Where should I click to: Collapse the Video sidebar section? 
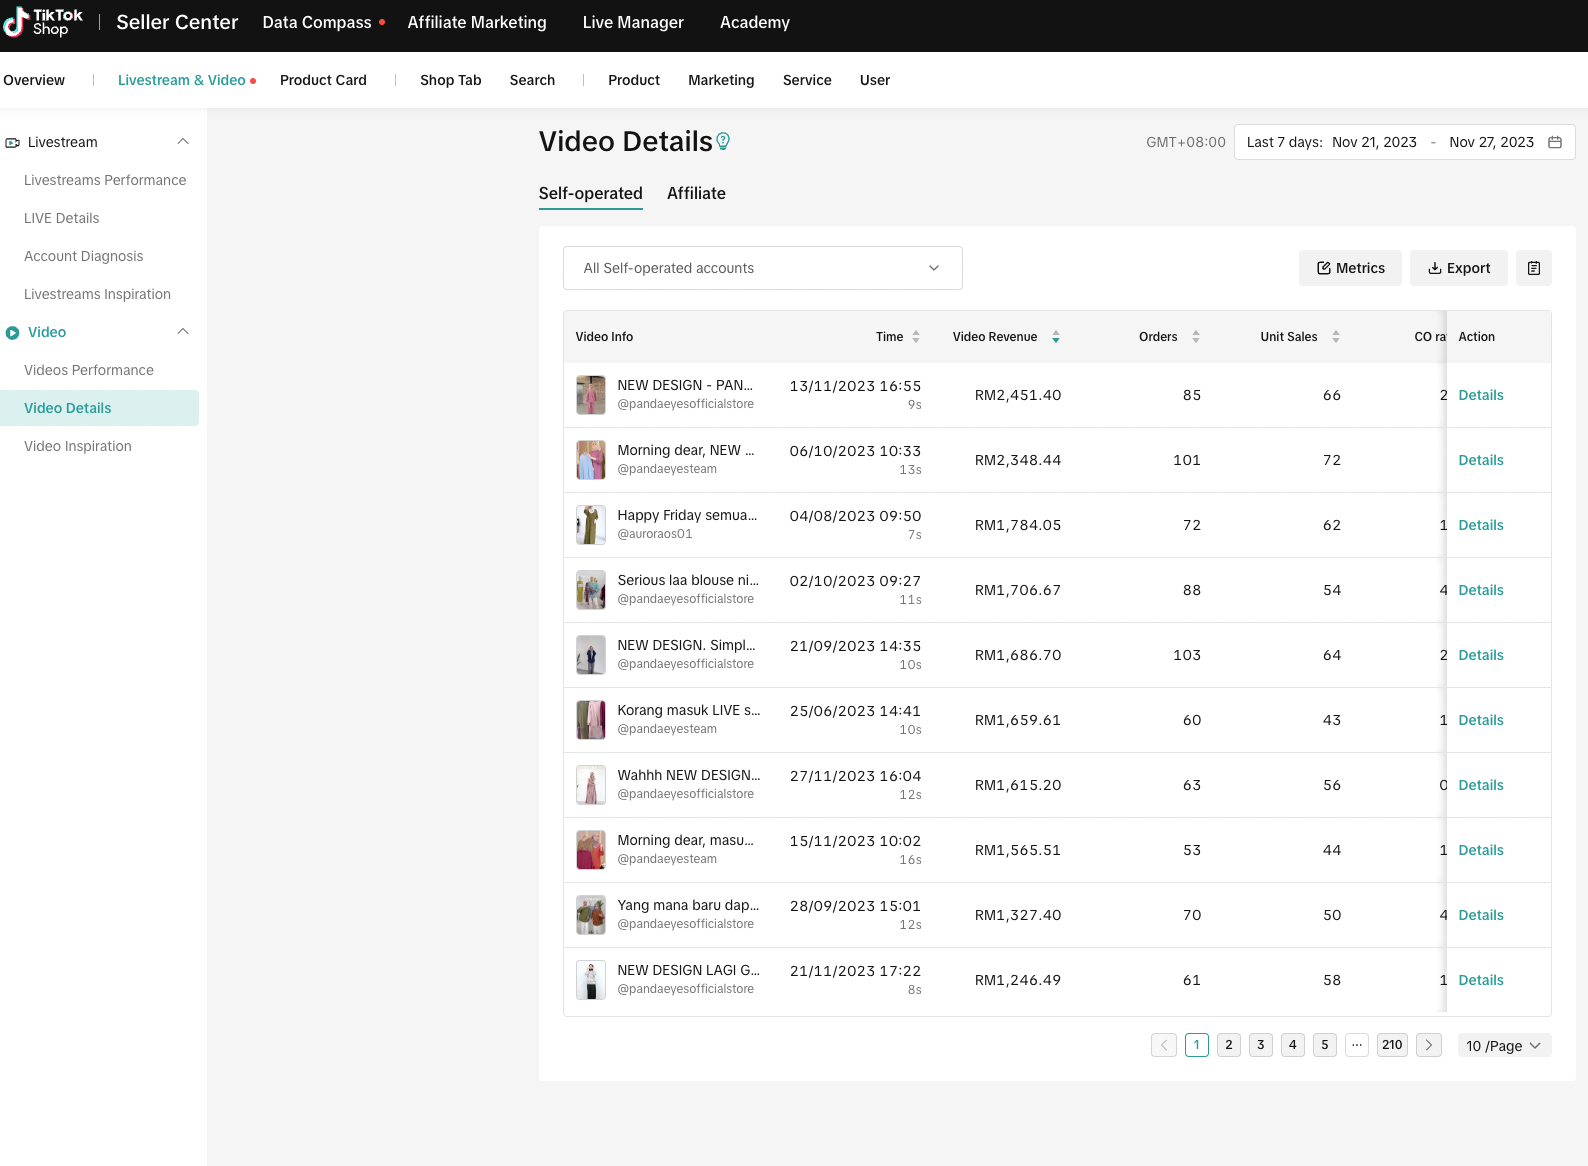click(183, 332)
